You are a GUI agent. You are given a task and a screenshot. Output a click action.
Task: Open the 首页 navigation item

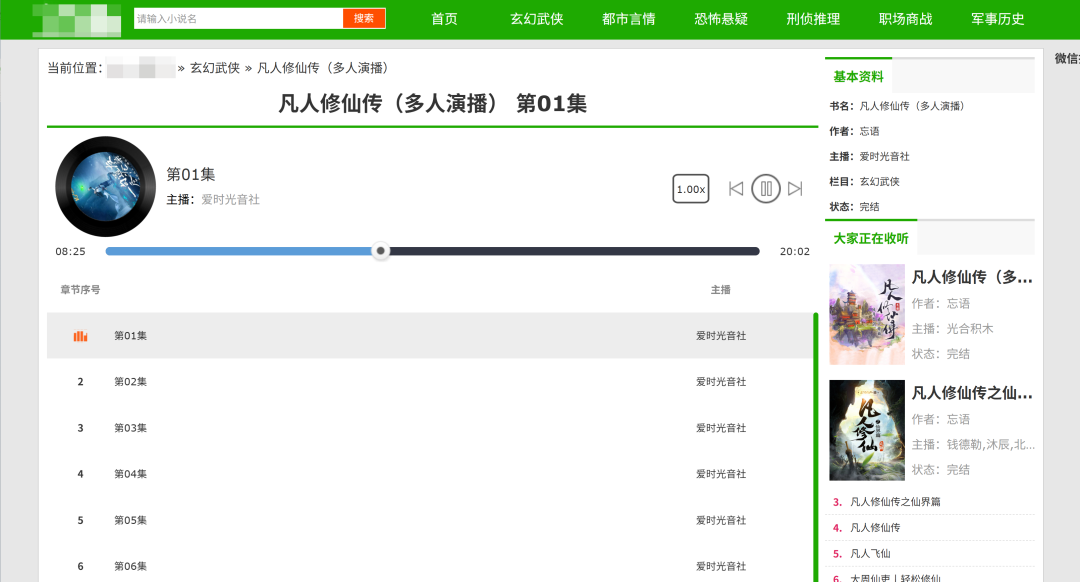point(443,18)
